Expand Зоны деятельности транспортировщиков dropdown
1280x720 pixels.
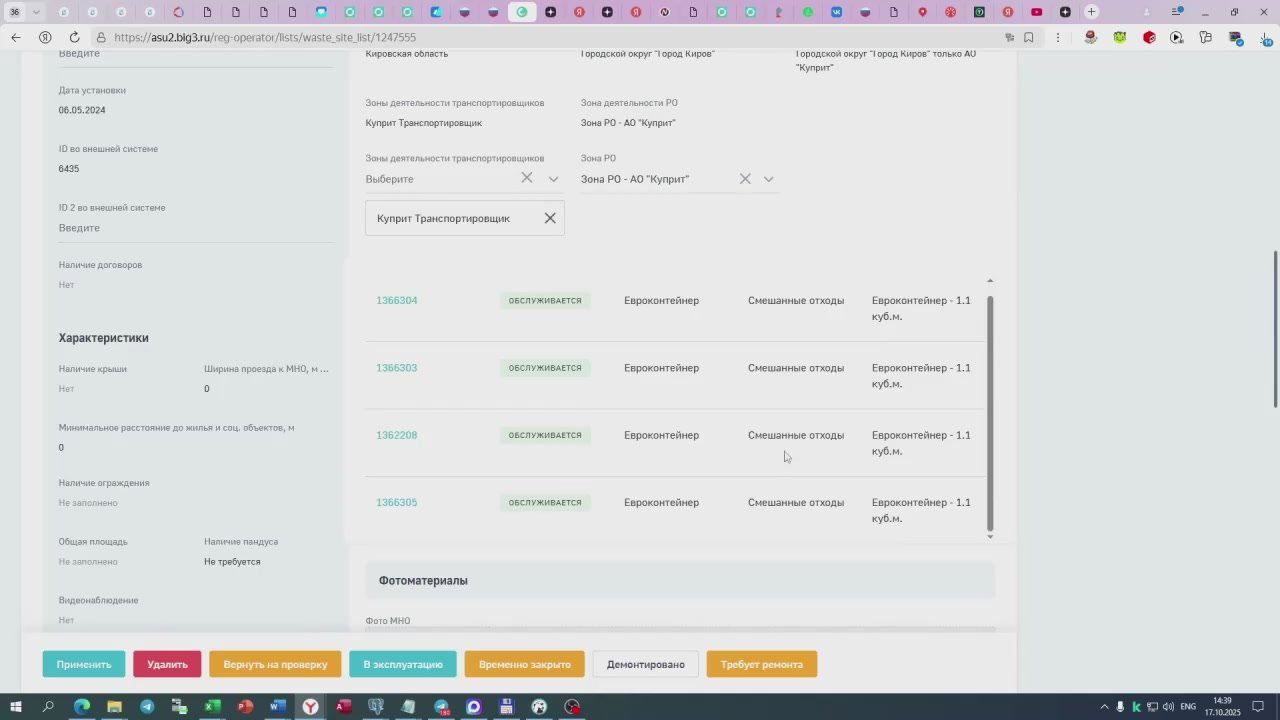click(x=553, y=179)
